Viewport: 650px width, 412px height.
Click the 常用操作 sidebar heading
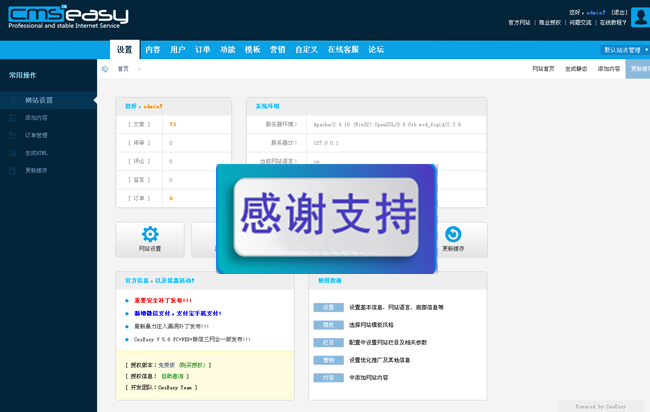[23, 75]
